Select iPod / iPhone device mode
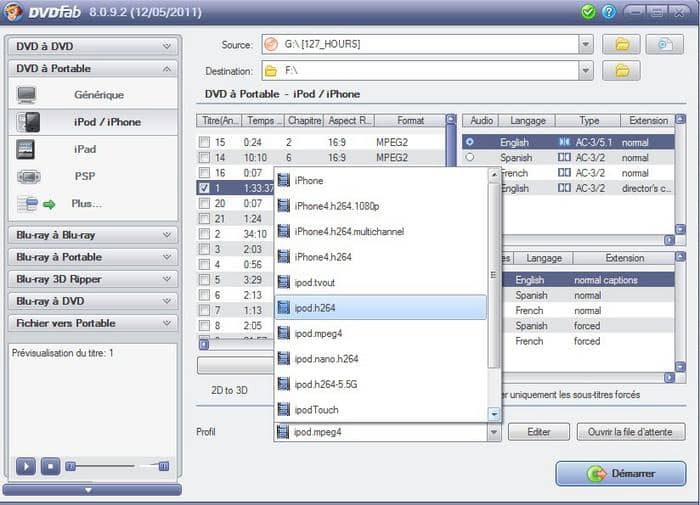Screen dimensions: 700x505 (x=92, y=122)
